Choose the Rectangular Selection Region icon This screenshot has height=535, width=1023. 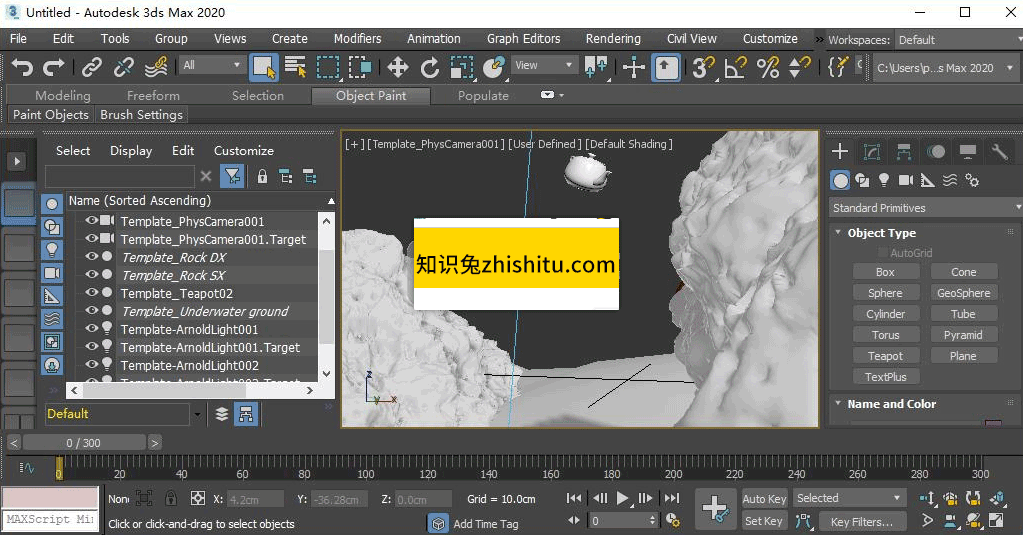(x=328, y=67)
